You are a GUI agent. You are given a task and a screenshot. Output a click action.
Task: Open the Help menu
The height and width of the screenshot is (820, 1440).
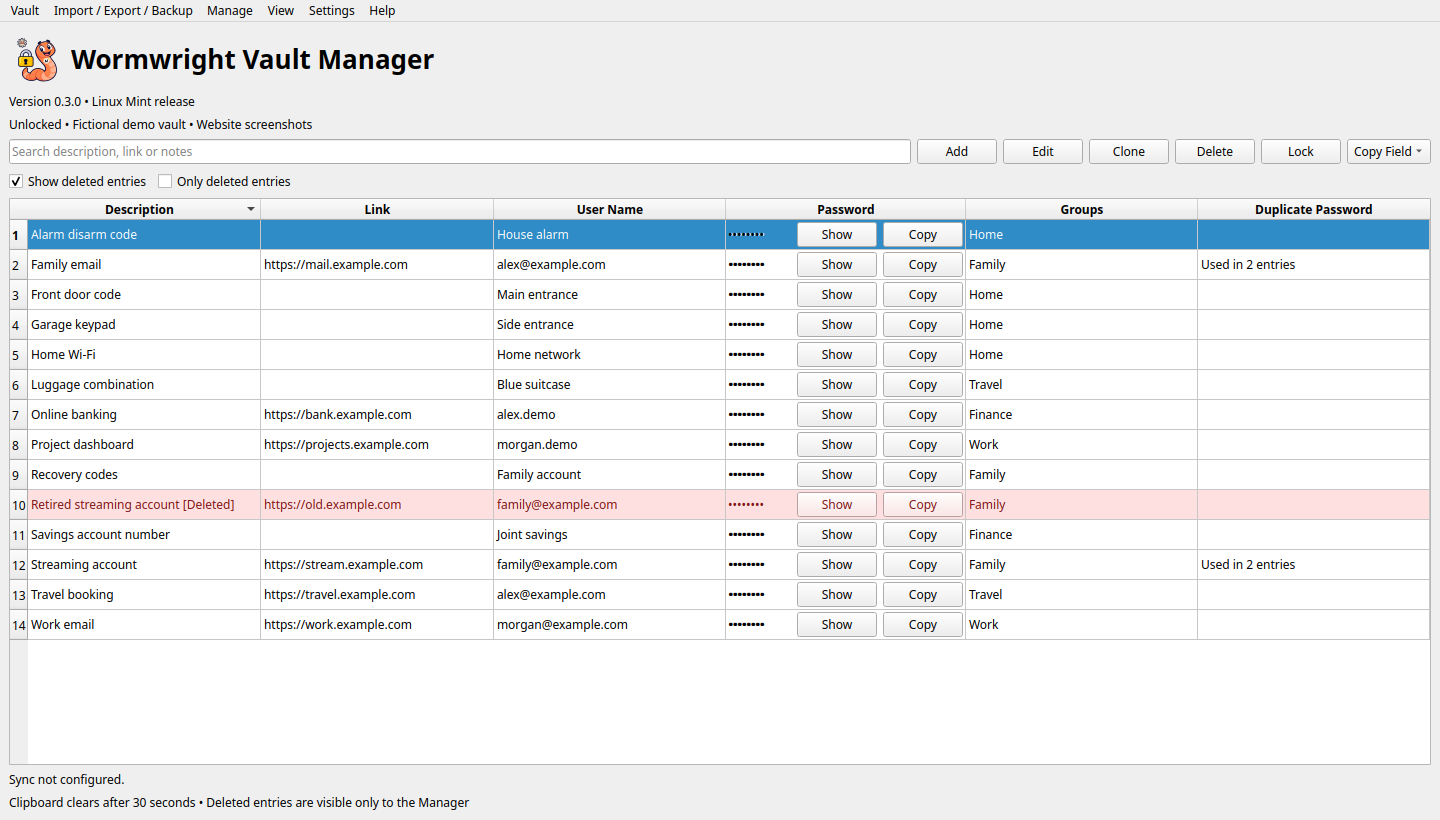point(382,11)
